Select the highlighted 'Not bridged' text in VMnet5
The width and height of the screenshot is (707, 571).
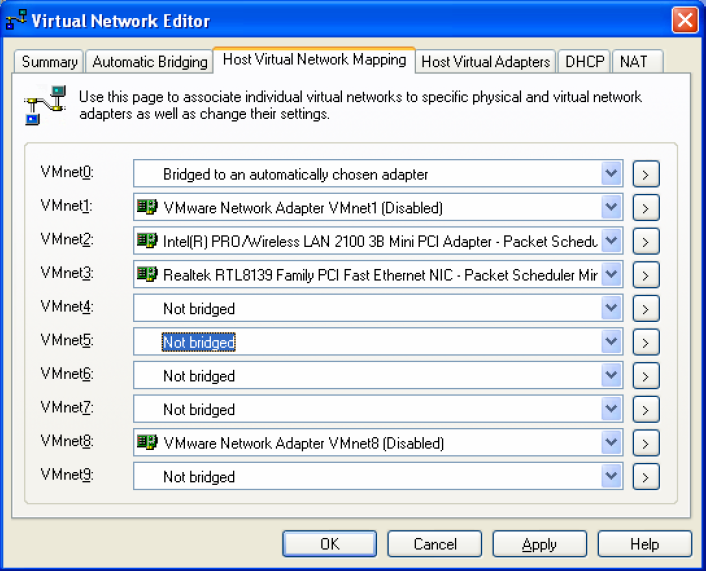[199, 342]
